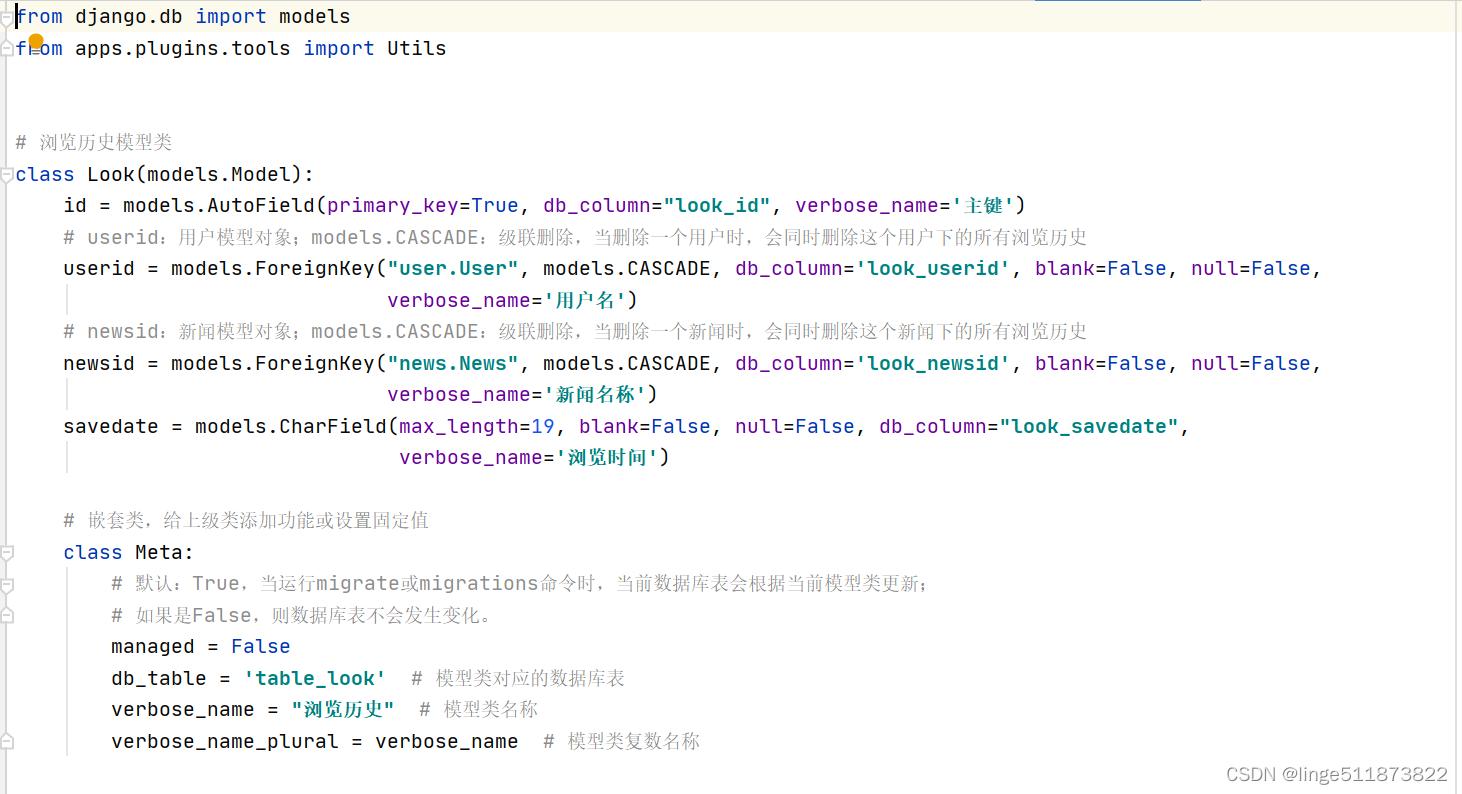The image size is (1462, 794).
Task: Click 'id' variable at AutoField line
Action: [x=75, y=205]
